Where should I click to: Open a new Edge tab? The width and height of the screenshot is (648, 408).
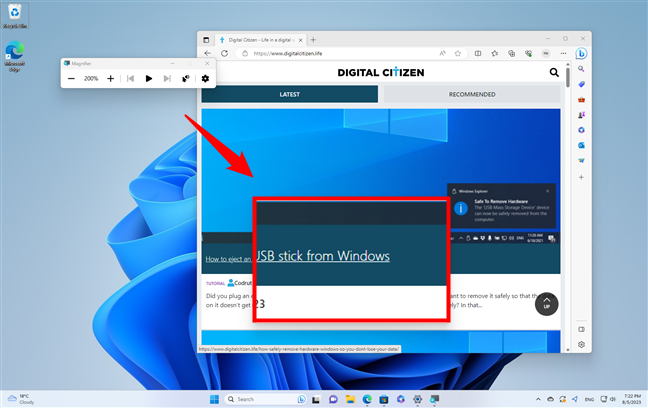[313, 40]
